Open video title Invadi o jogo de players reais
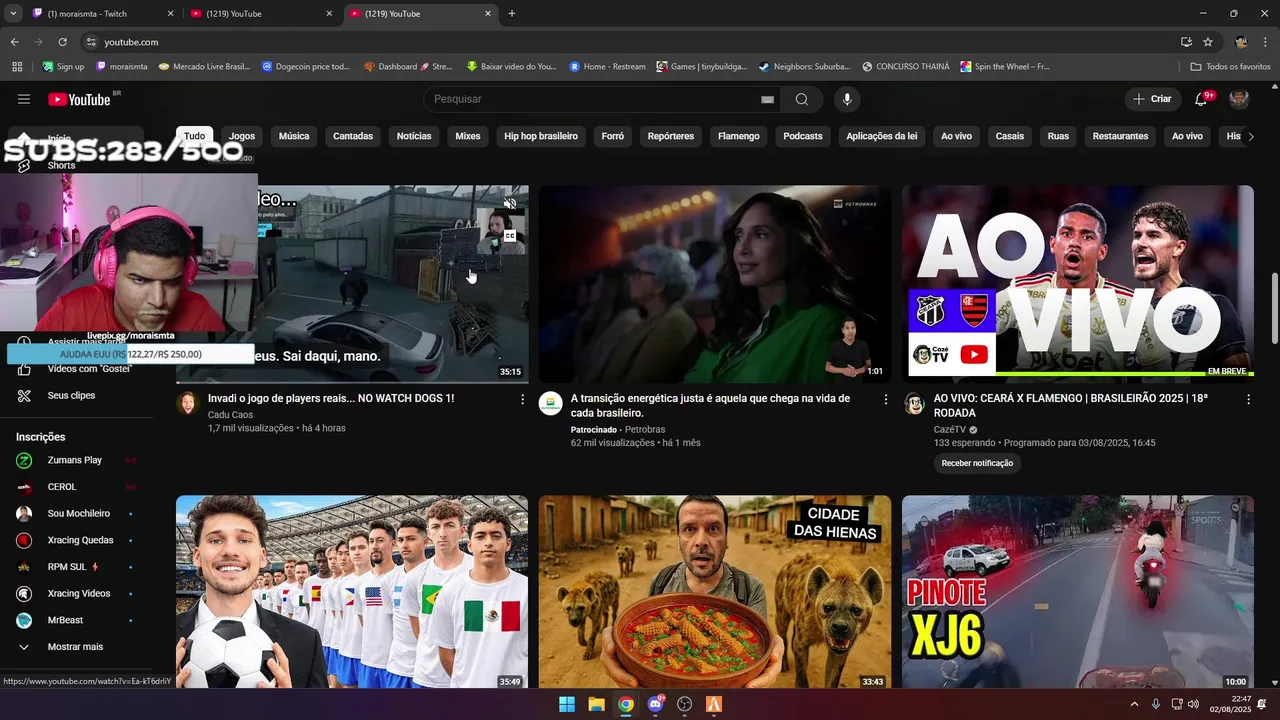This screenshot has height=720, width=1280. [x=331, y=398]
